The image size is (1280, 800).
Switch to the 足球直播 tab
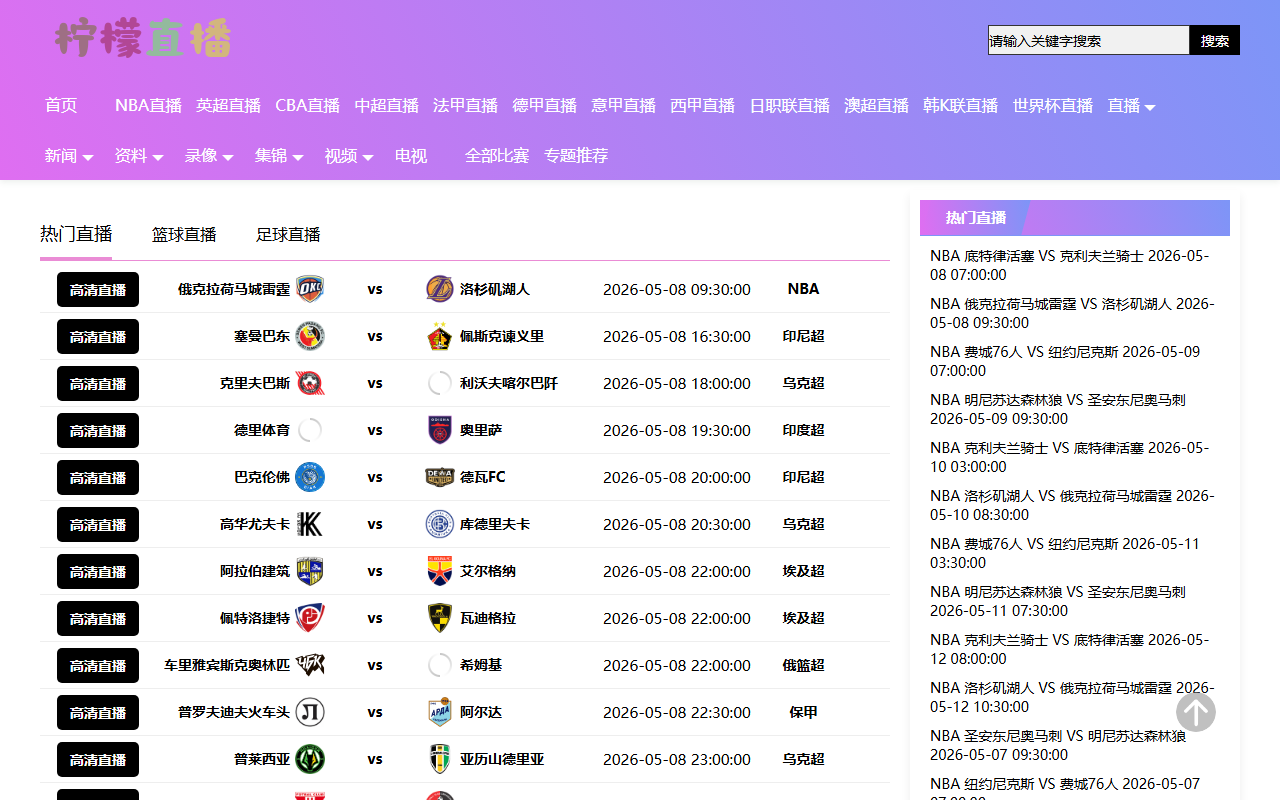[x=288, y=235]
